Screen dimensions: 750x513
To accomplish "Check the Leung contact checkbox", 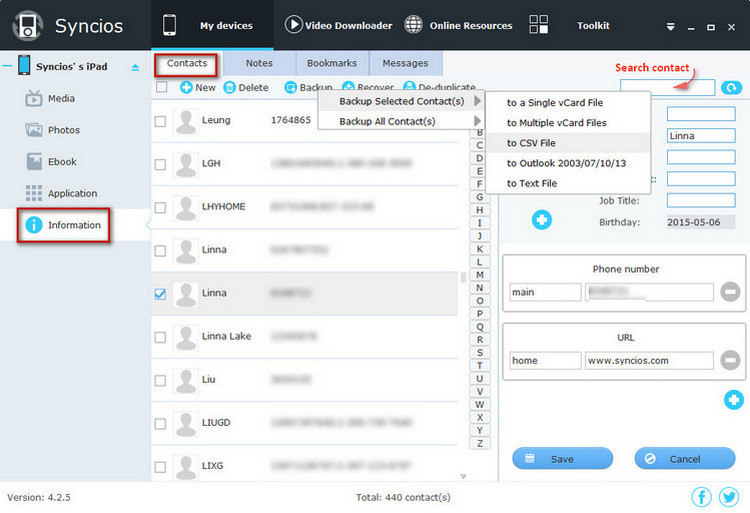I will (160, 121).
